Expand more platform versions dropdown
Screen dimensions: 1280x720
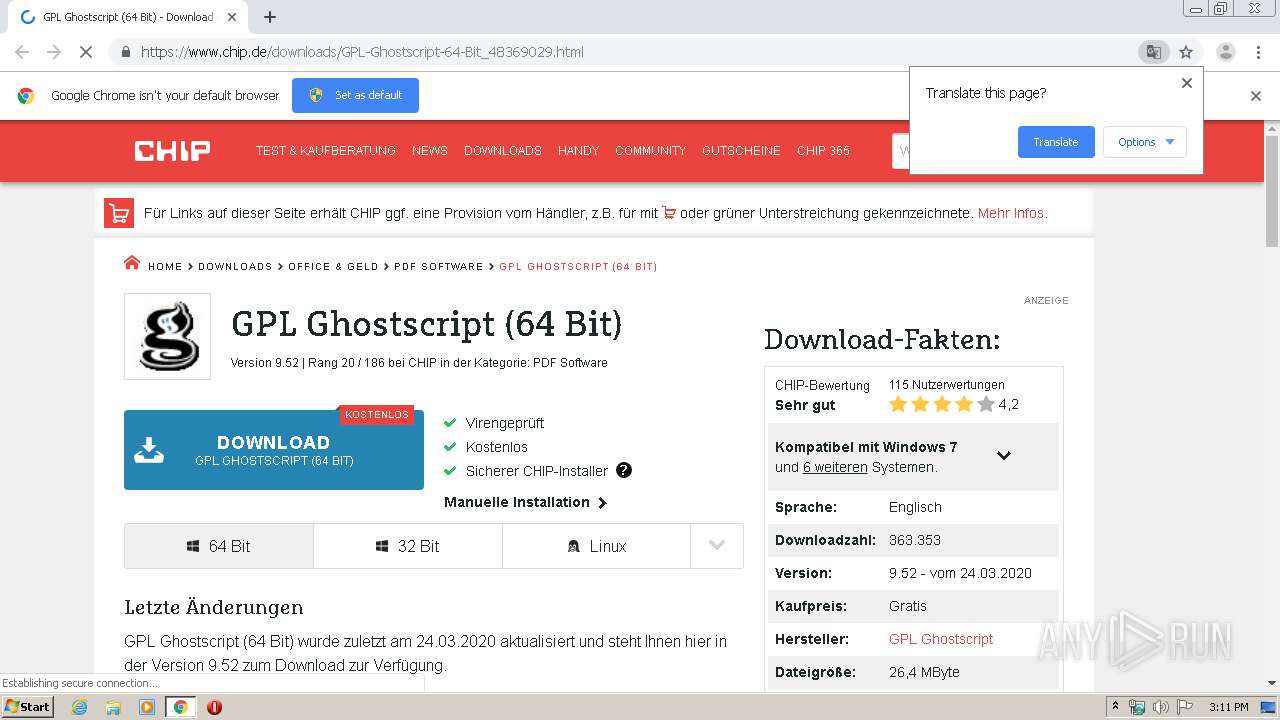point(717,546)
